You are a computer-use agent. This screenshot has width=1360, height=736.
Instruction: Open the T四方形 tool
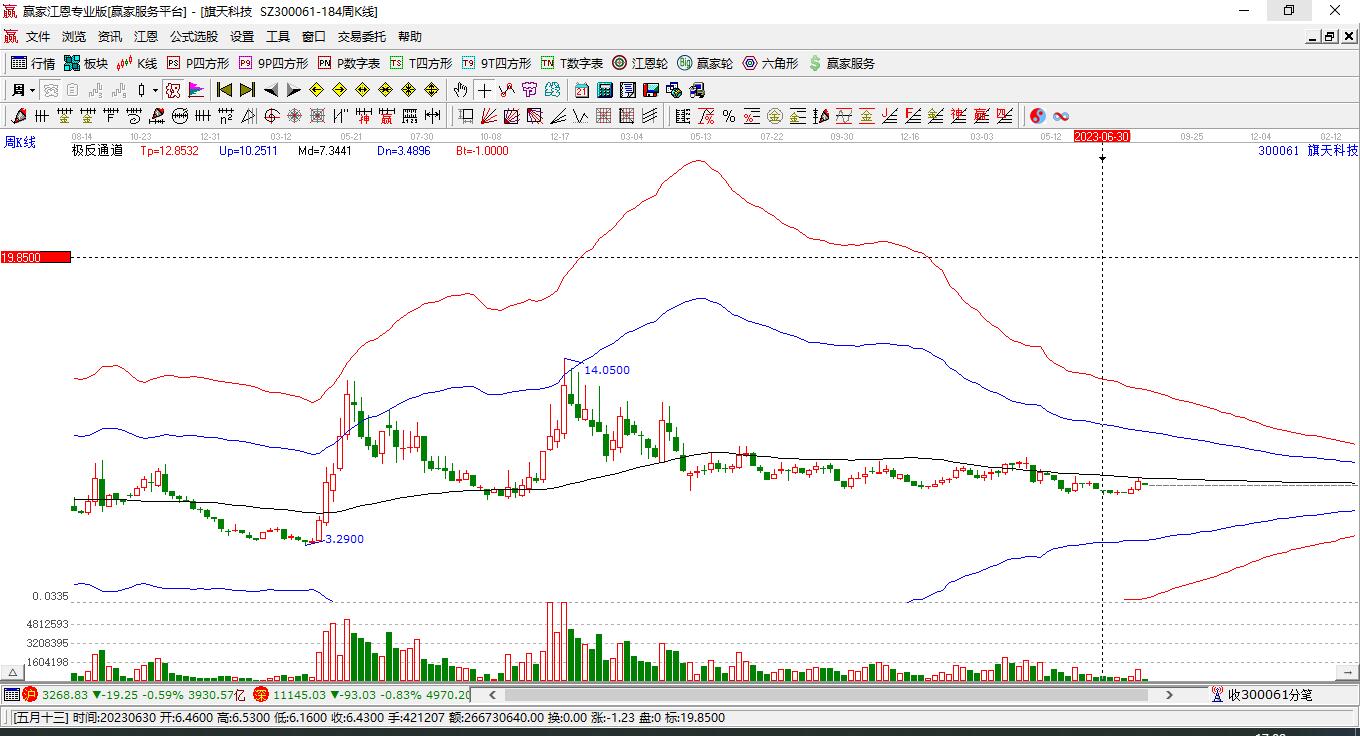tap(421, 63)
